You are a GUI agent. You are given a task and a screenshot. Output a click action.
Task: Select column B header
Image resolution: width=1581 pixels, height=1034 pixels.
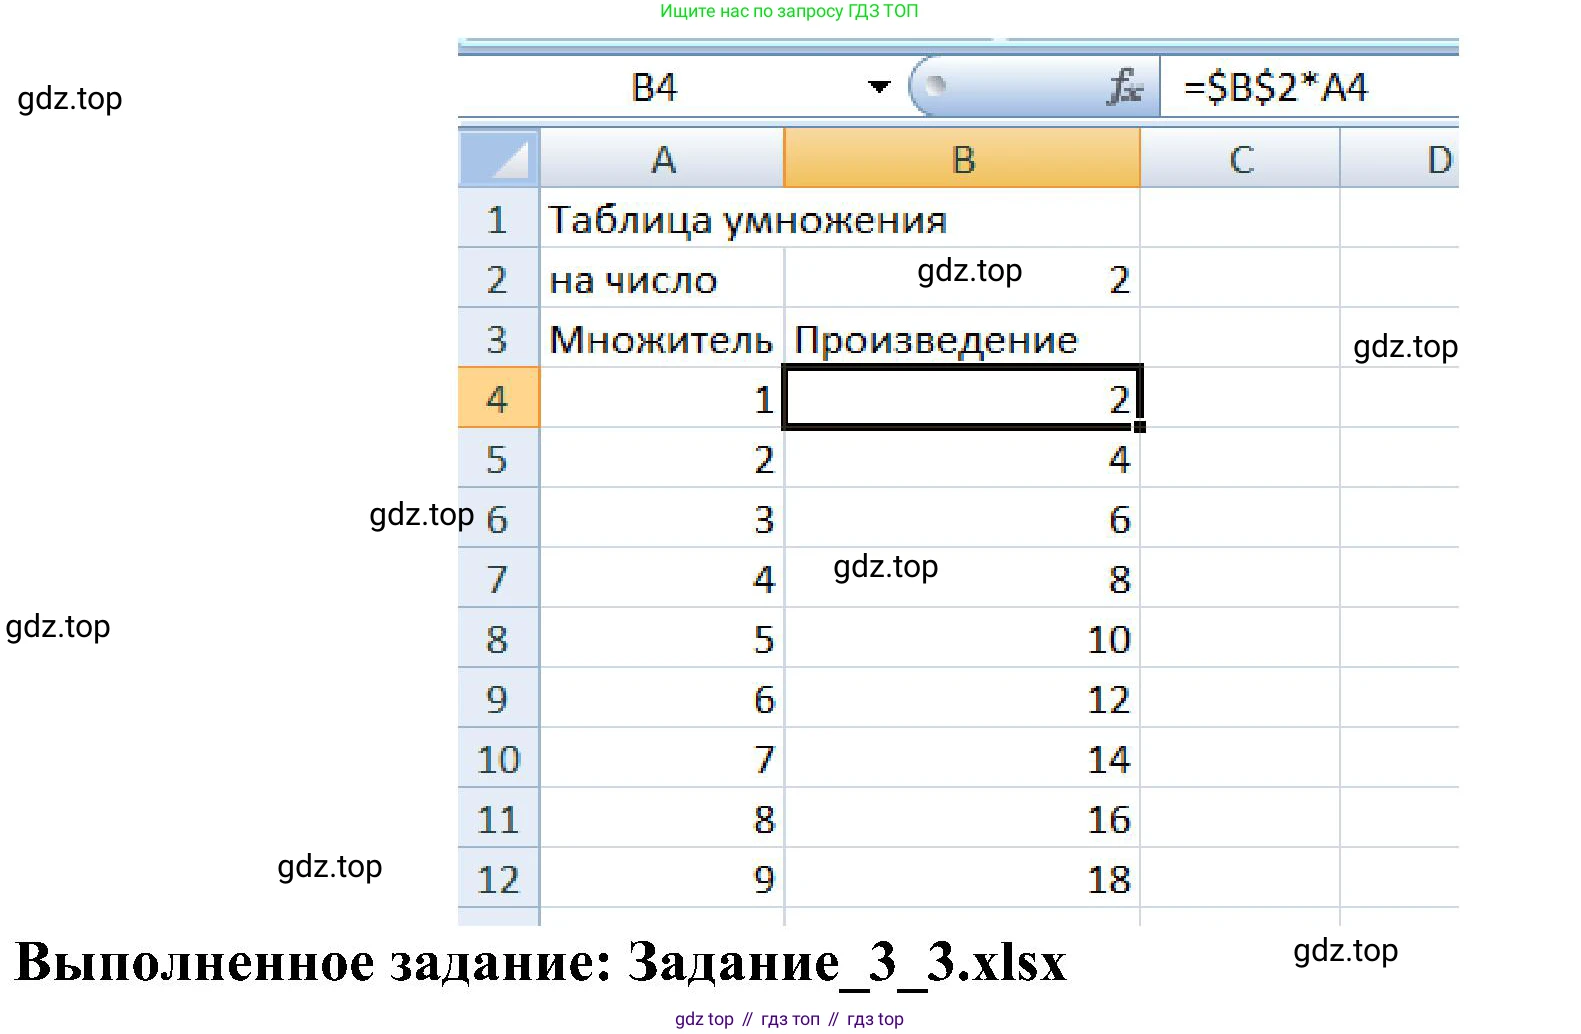pyautogui.click(x=962, y=159)
